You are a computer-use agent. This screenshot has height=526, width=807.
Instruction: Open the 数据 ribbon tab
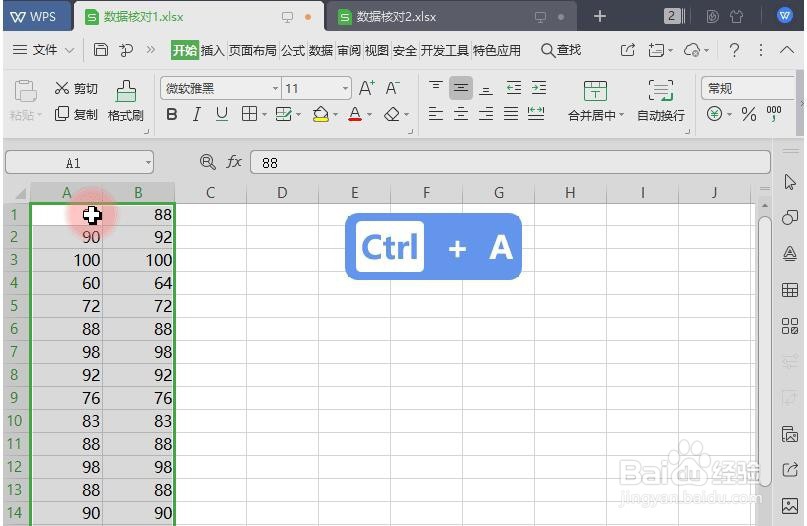pos(321,50)
